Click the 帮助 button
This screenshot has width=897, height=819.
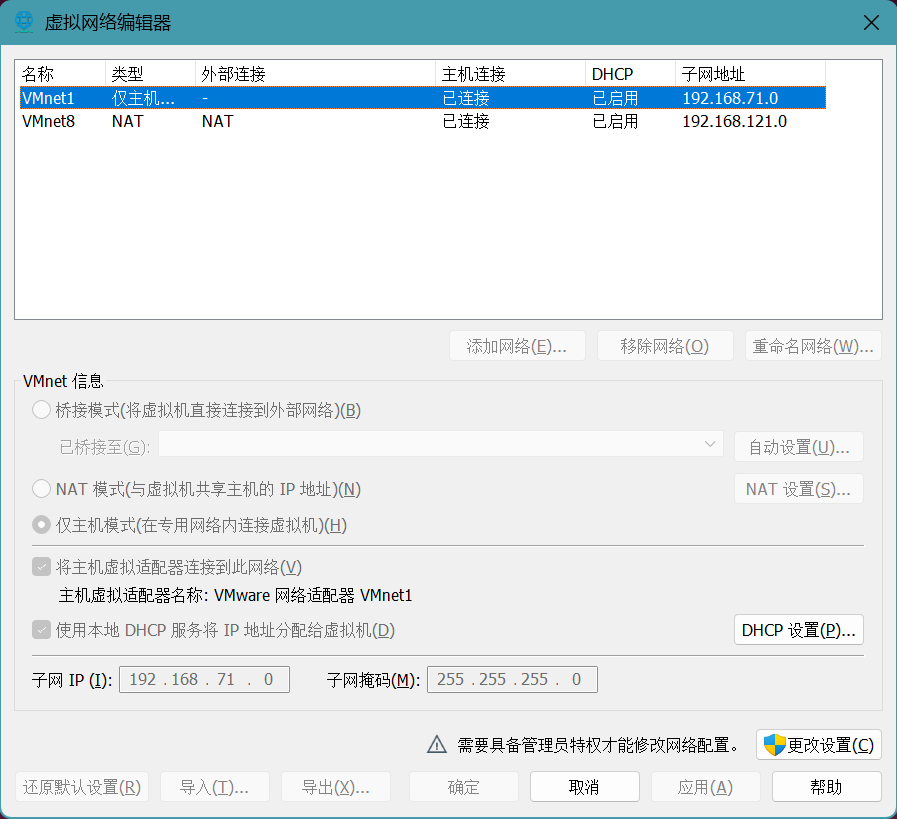[826, 787]
